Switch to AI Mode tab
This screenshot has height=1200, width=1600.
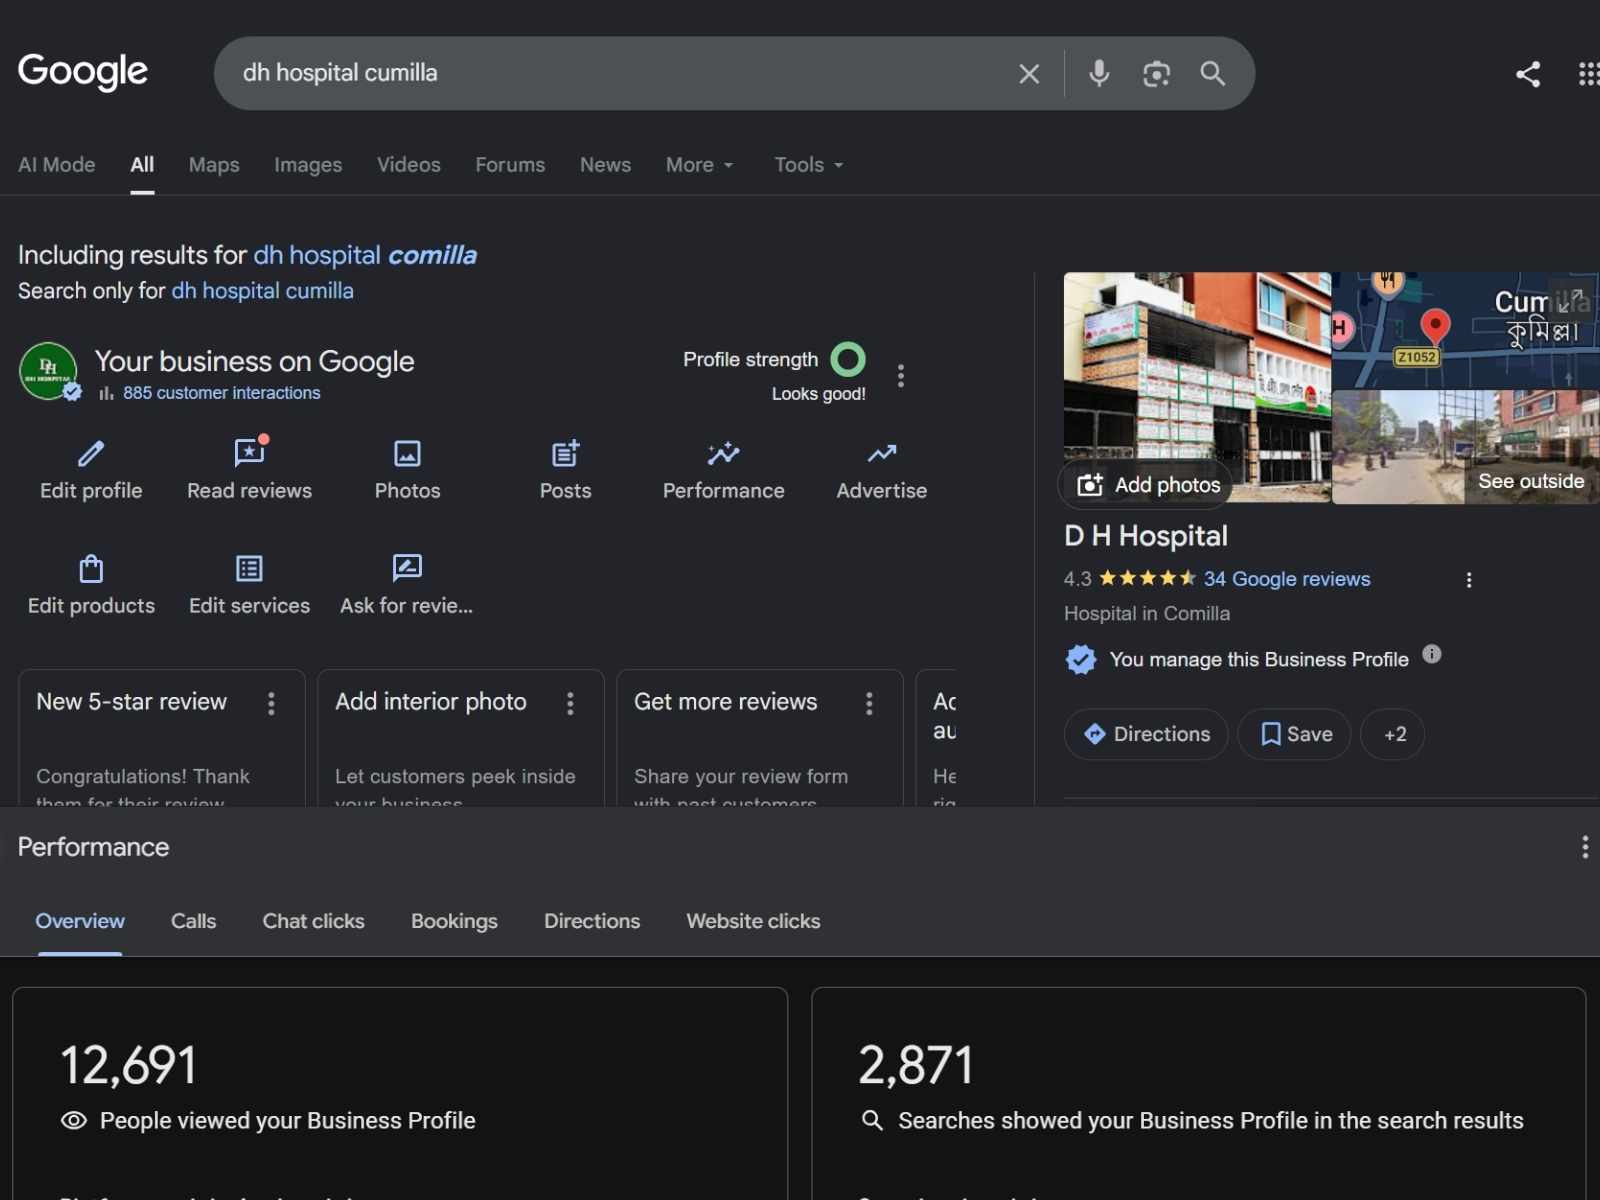pos(57,165)
